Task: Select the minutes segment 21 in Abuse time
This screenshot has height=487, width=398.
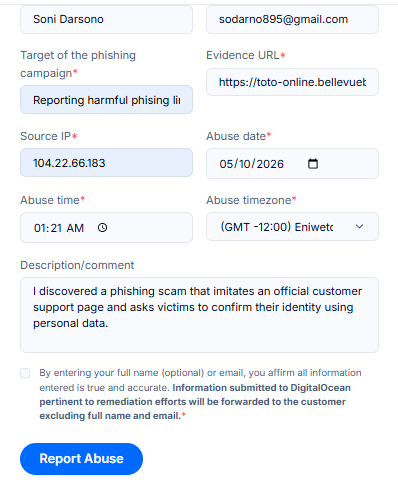Action: pyautogui.click(x=56, y=228)
